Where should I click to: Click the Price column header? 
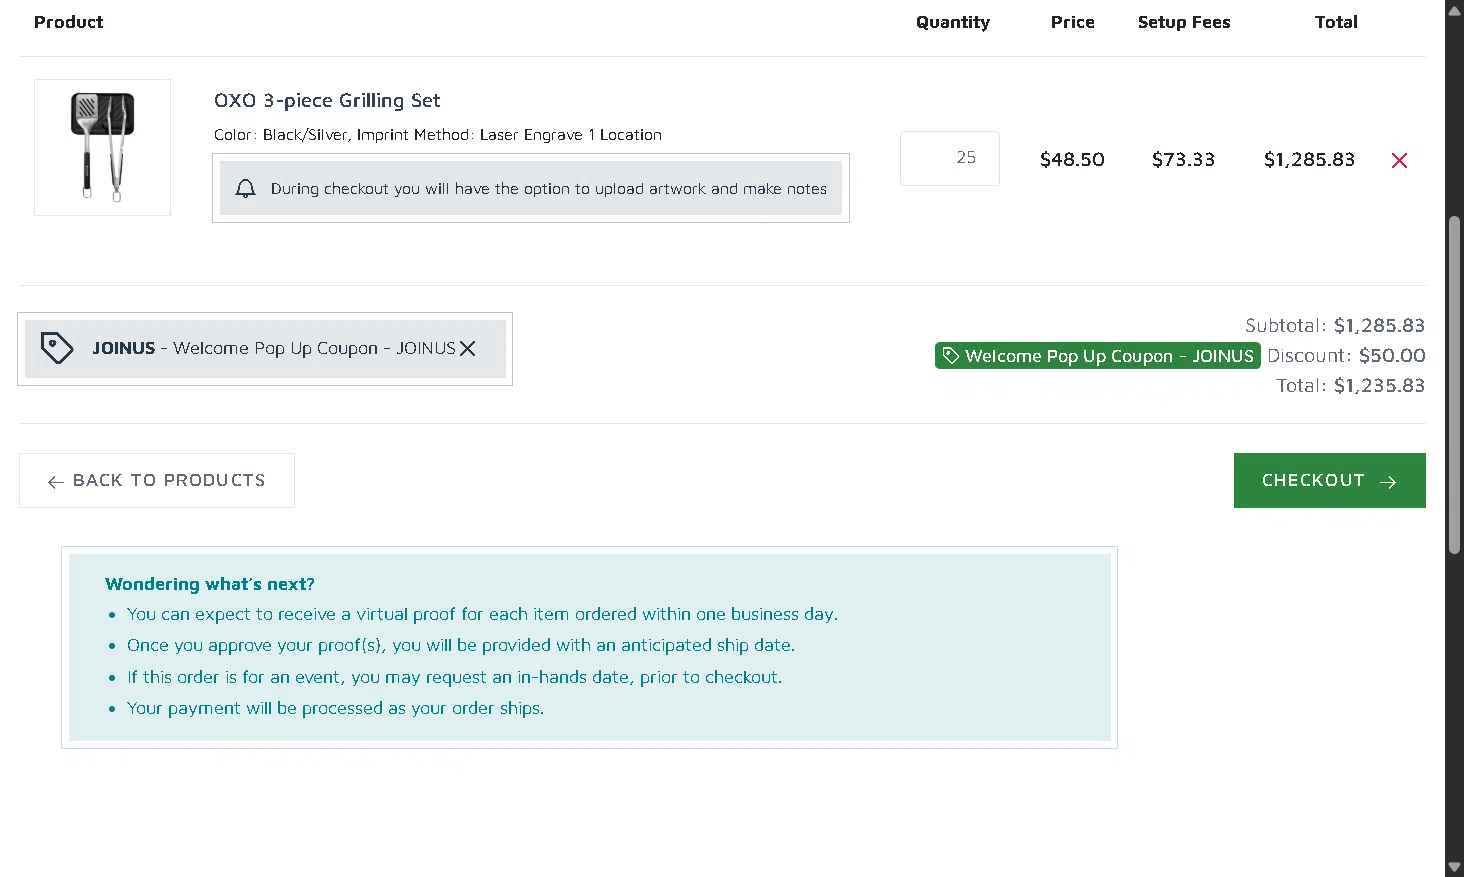(1073, 22)
